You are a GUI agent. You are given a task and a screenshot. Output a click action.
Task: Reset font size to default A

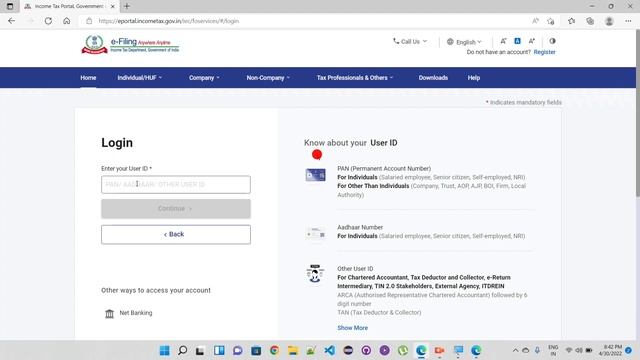point(517,41)
